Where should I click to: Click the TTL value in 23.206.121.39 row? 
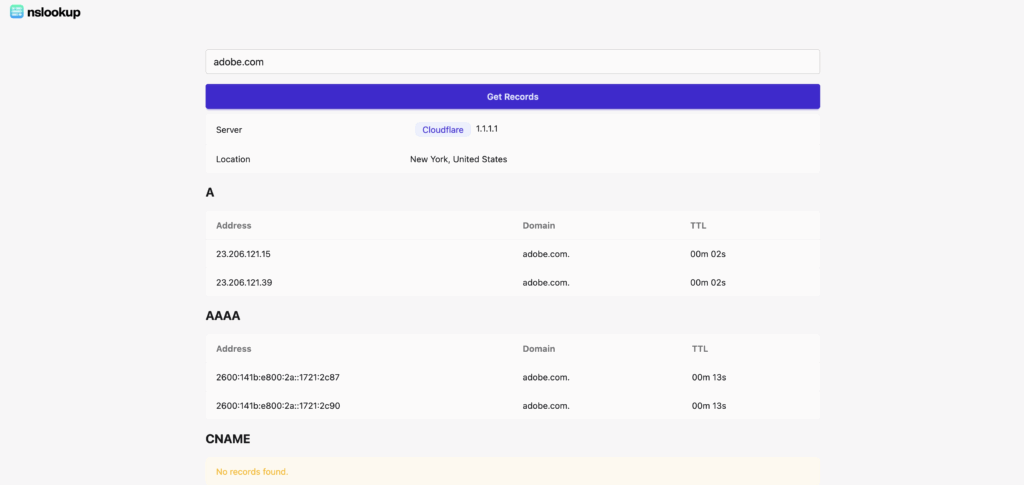708,283
